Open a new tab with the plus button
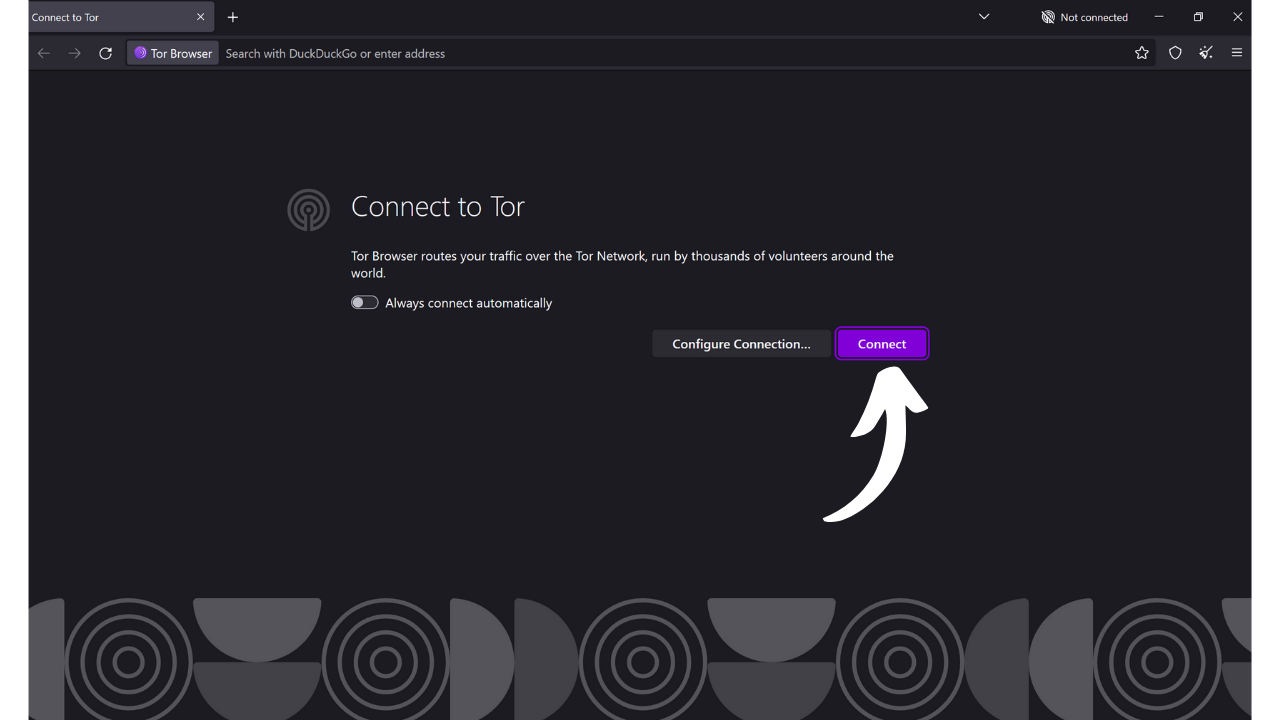 233,17
